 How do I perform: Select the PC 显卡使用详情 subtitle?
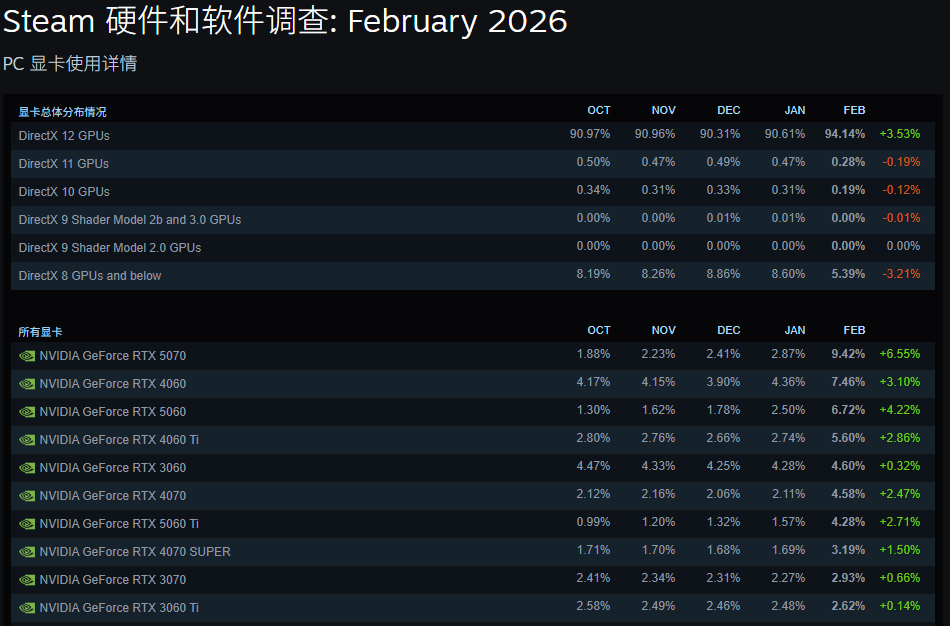coord(70,64)
